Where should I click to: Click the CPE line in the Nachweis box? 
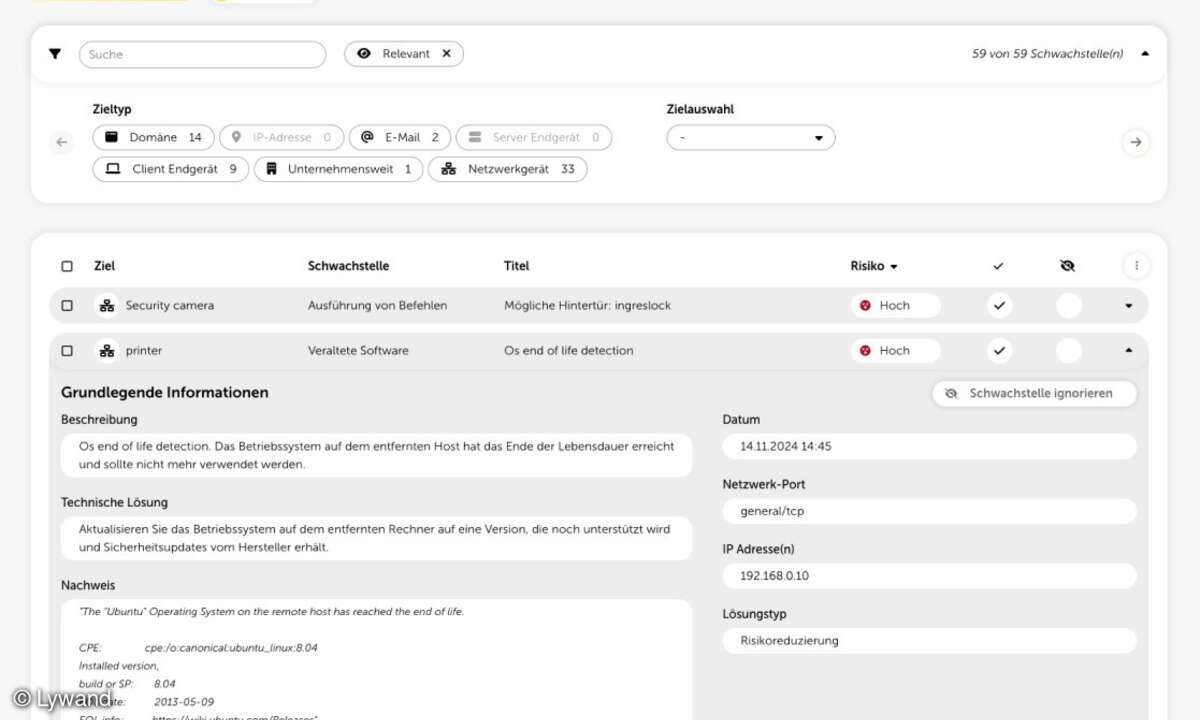[198, 648]
